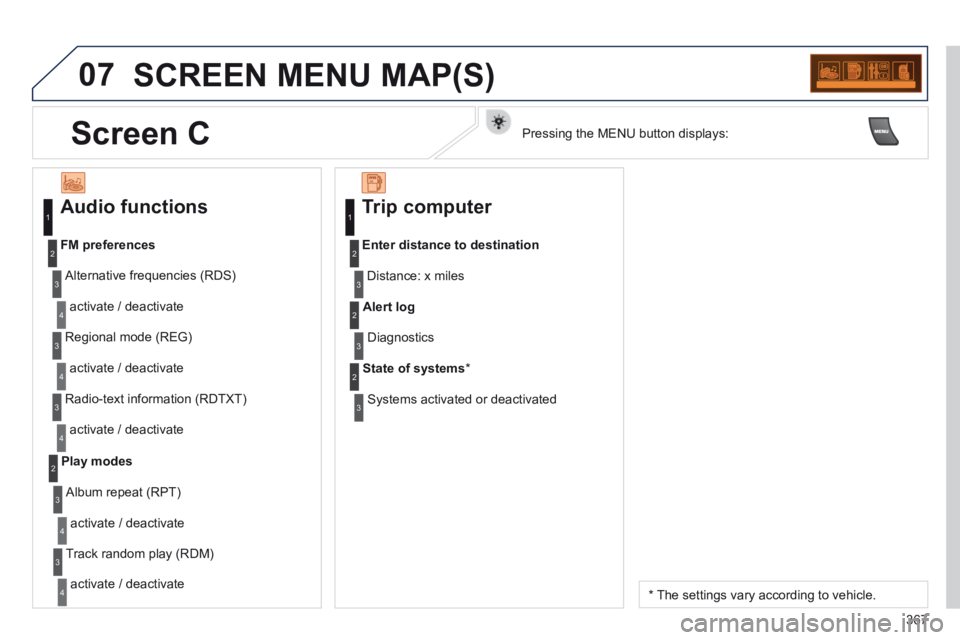Click Diagnostics entry
This screenshot has width=960, height=640.
tap(400, 337)
